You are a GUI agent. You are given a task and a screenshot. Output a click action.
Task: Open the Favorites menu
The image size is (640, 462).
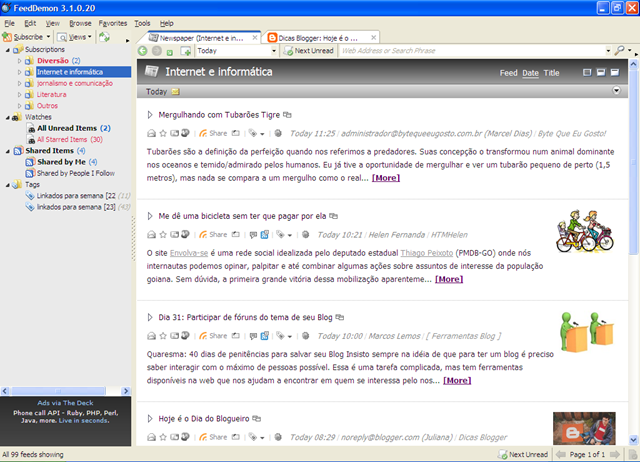click(x=113, y=23)
